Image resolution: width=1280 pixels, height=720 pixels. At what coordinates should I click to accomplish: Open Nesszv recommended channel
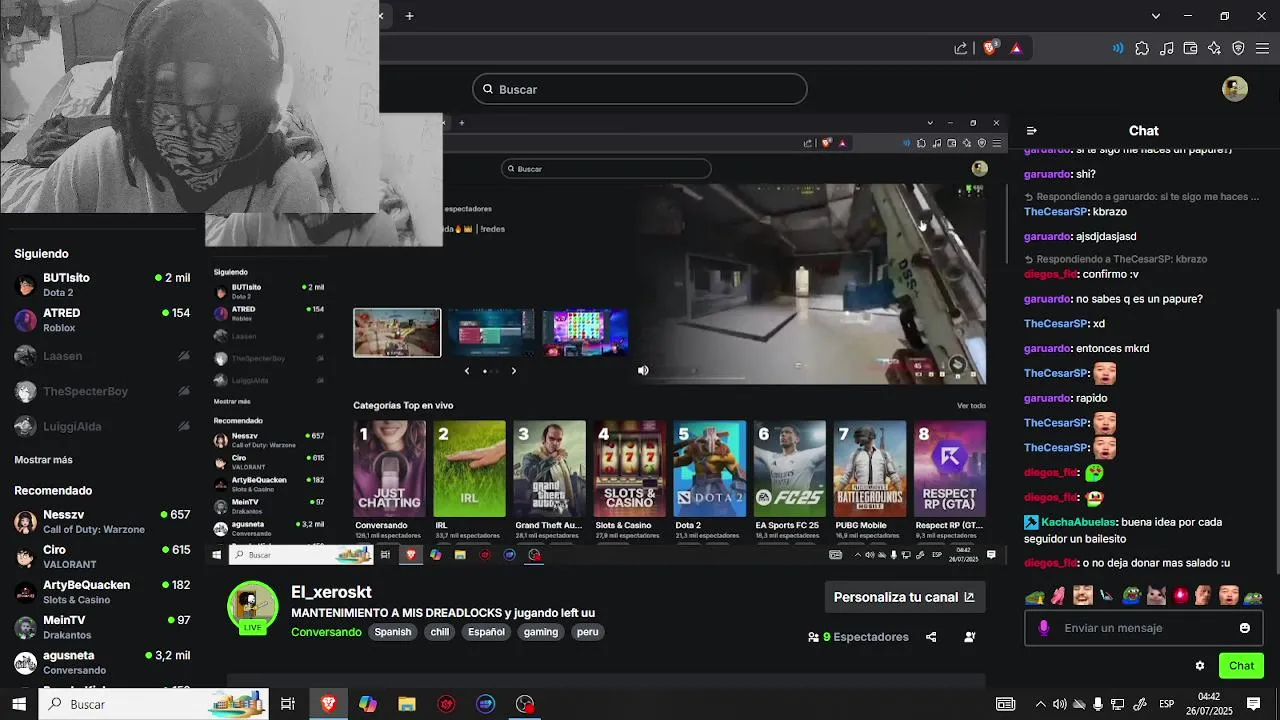[x=102, y=522]
